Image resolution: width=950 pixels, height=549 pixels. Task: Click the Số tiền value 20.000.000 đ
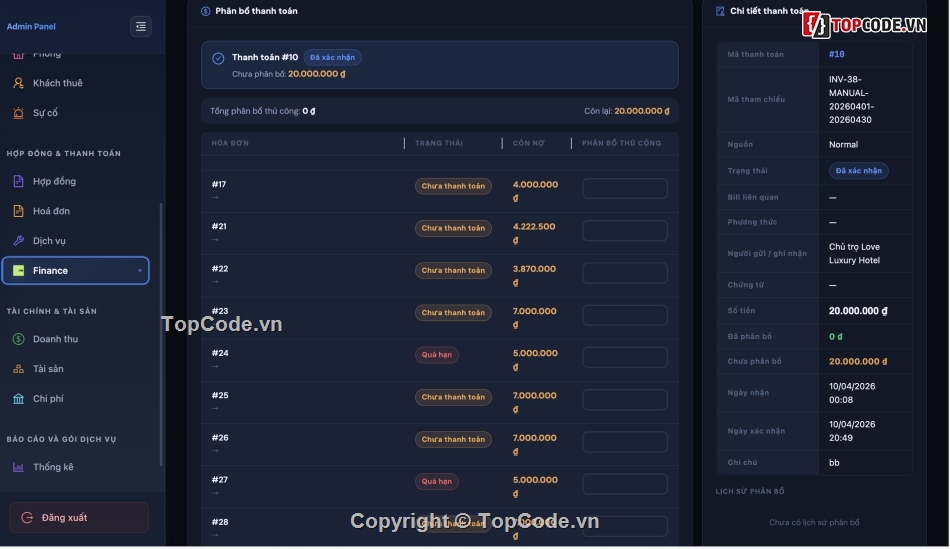[x=858, y=311]
